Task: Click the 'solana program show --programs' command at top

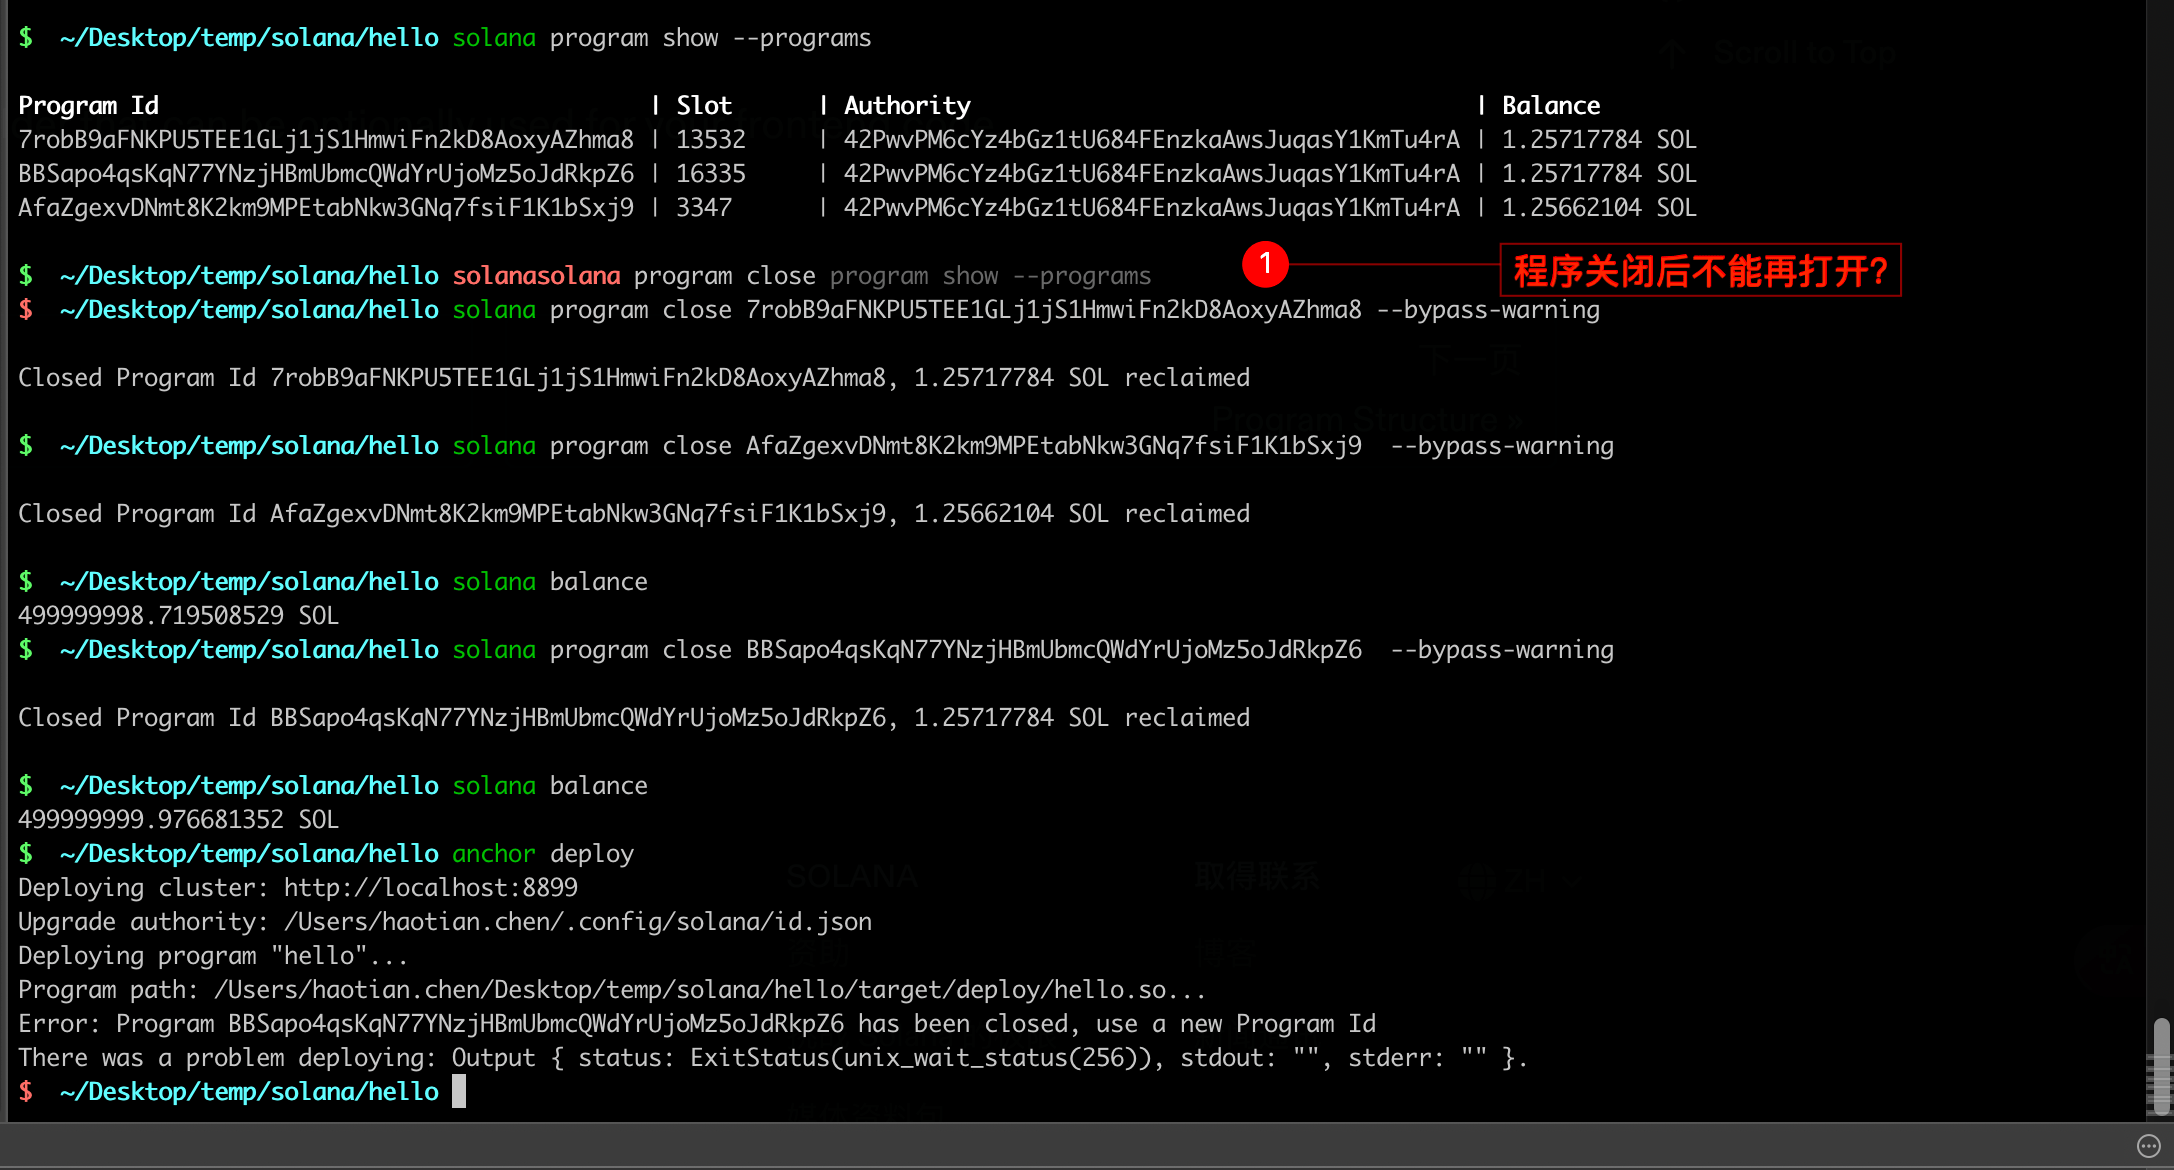Action: click(x=661, y=38)
